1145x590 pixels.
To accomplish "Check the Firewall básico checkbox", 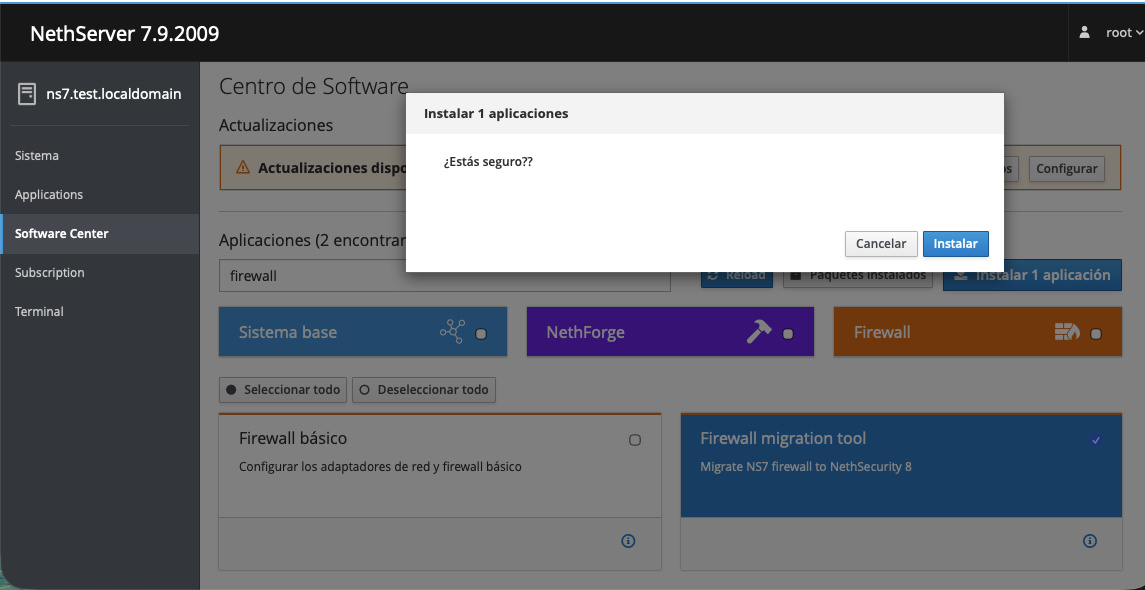I will point(635,440).
